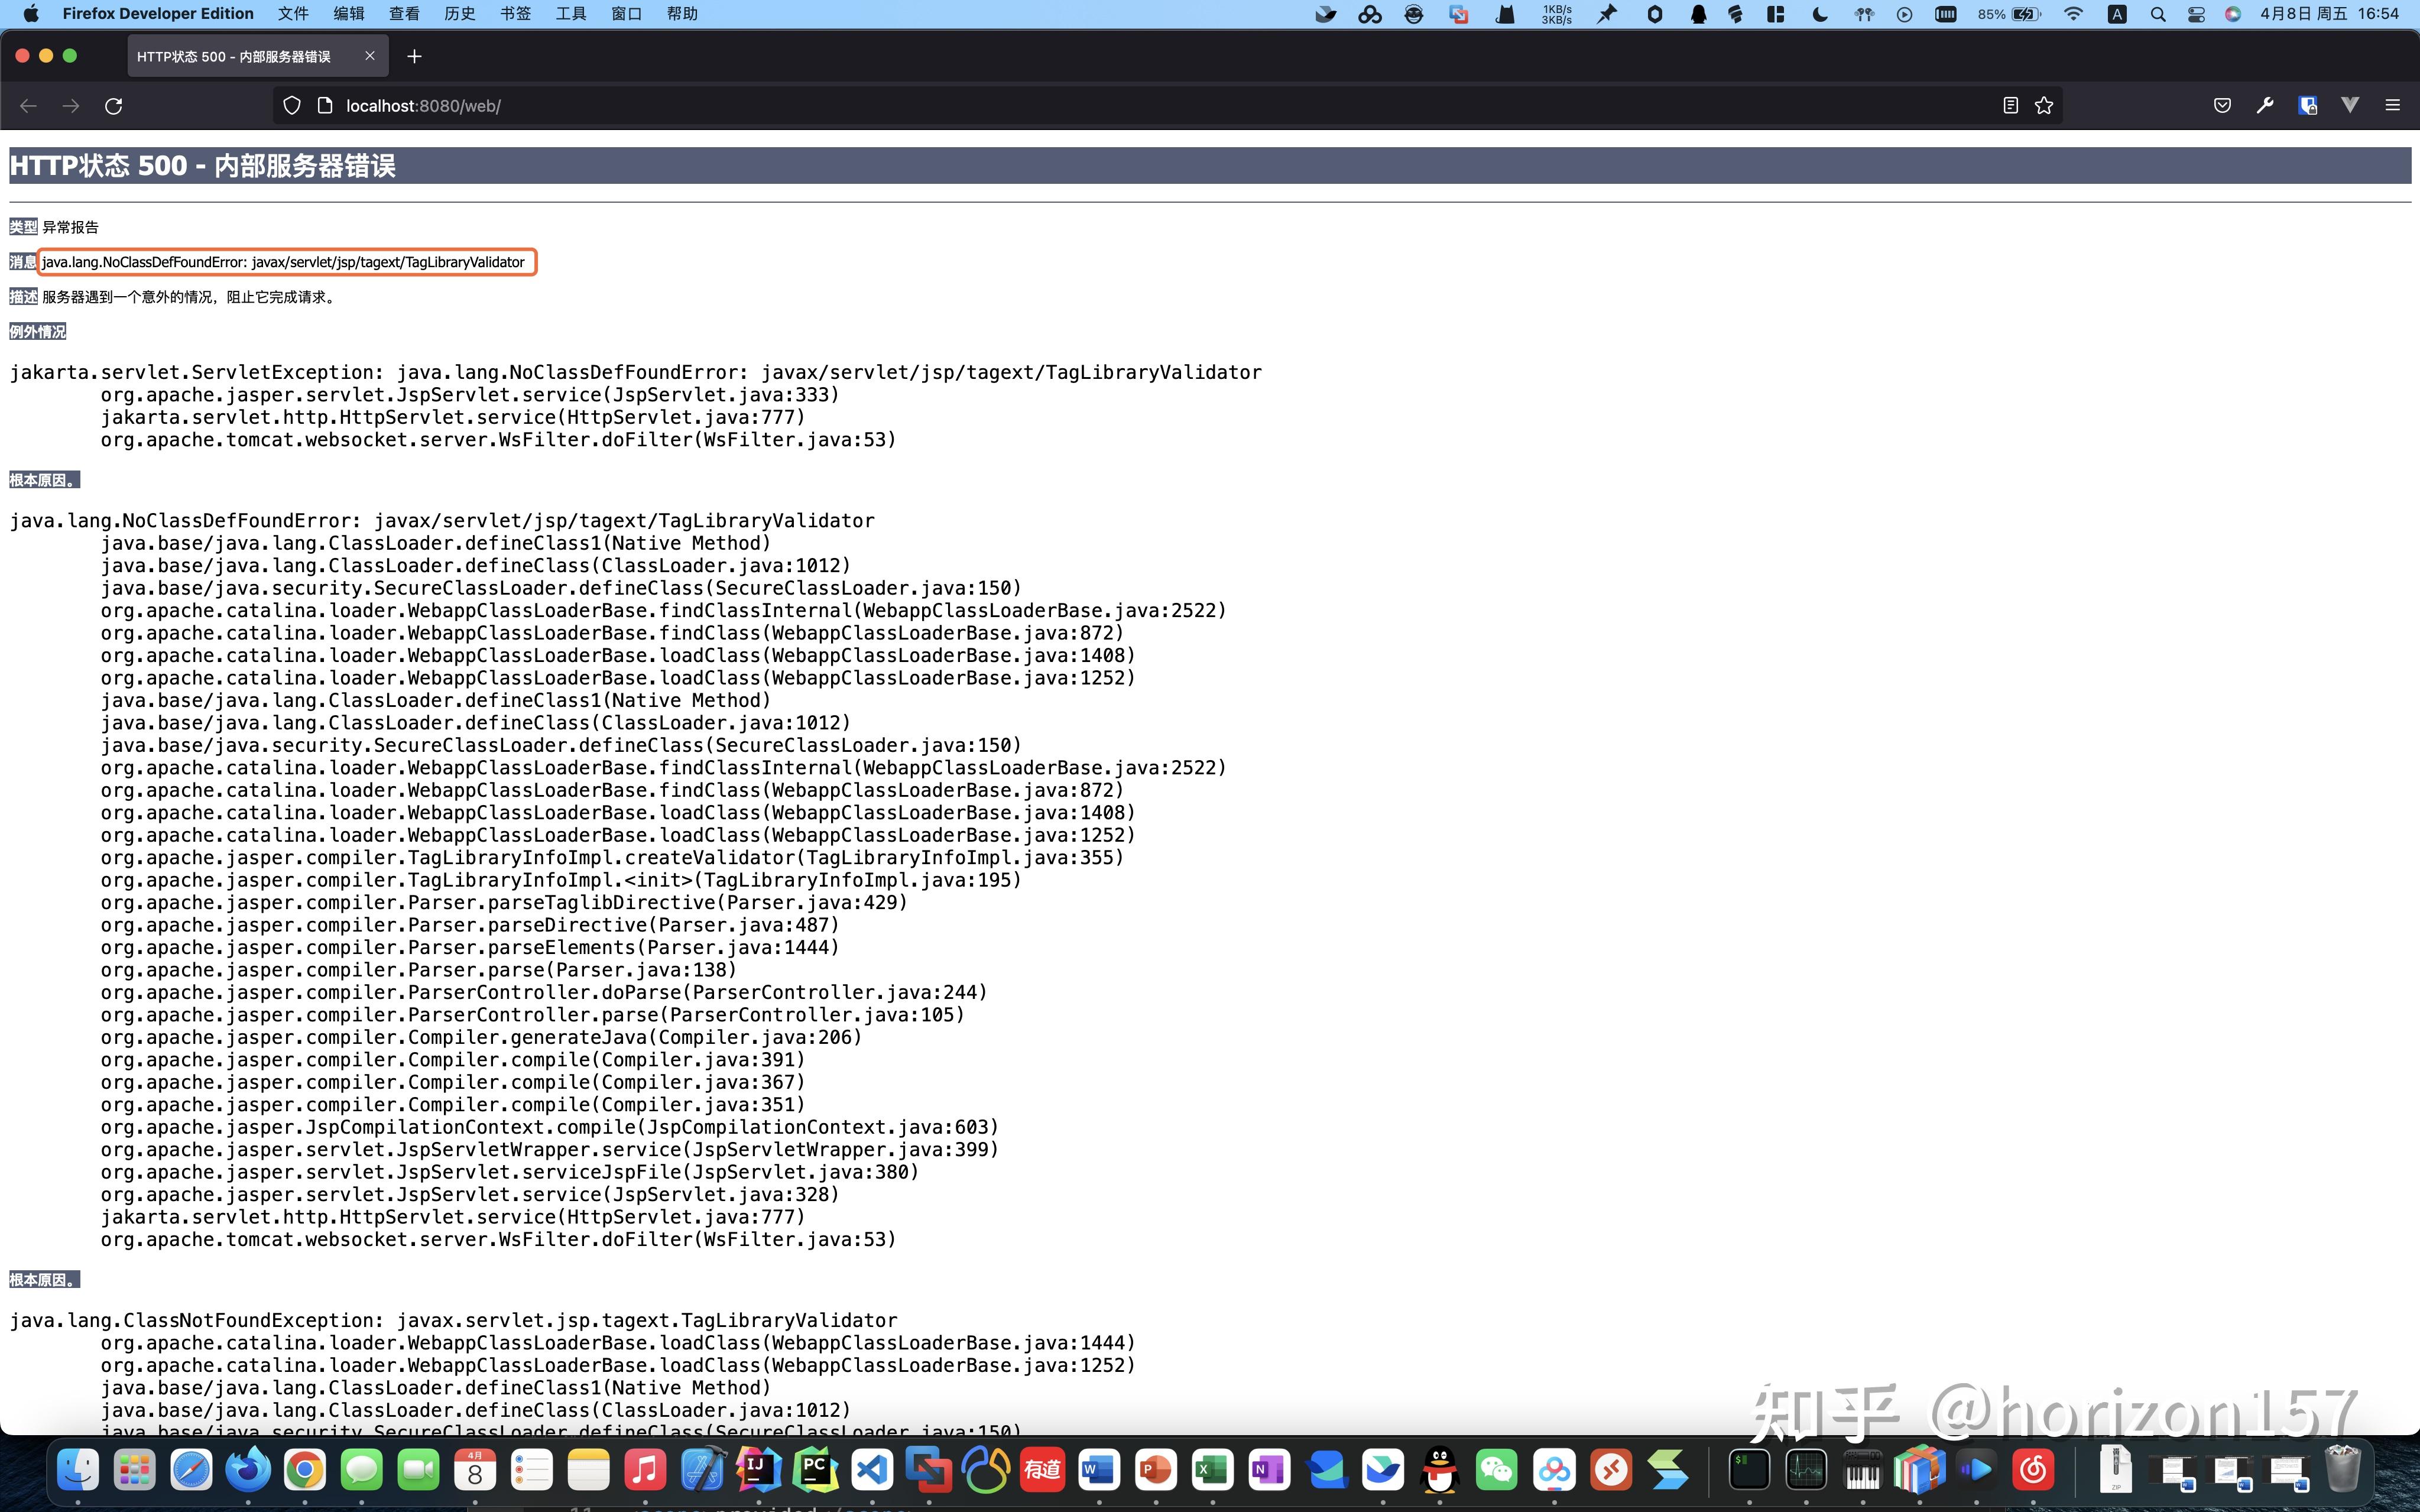Click the jakarta.servlet.ServletException line
Screen dimensions: 2420x1512
(x=636, y=372)
